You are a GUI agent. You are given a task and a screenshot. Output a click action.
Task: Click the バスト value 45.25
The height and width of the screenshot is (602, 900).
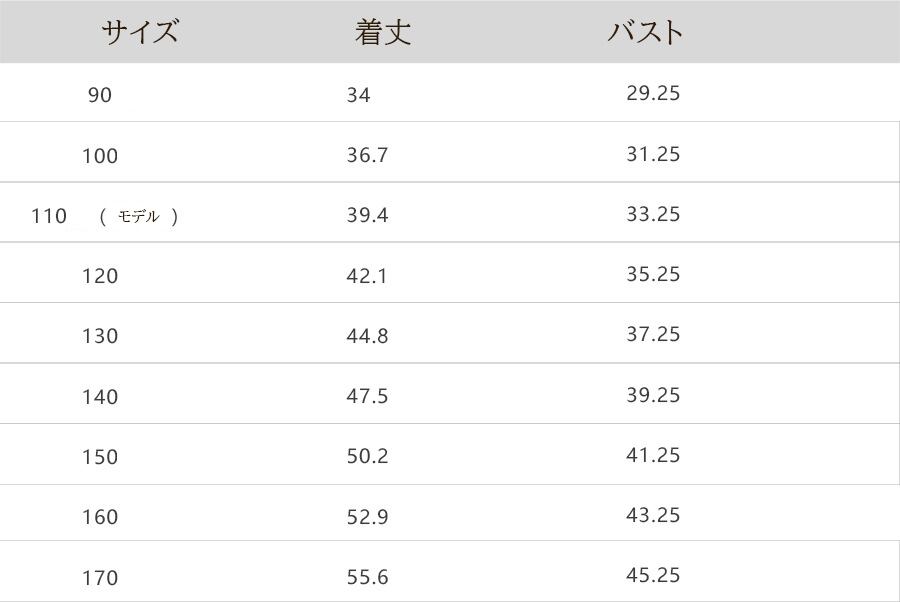tap(653, 575)
